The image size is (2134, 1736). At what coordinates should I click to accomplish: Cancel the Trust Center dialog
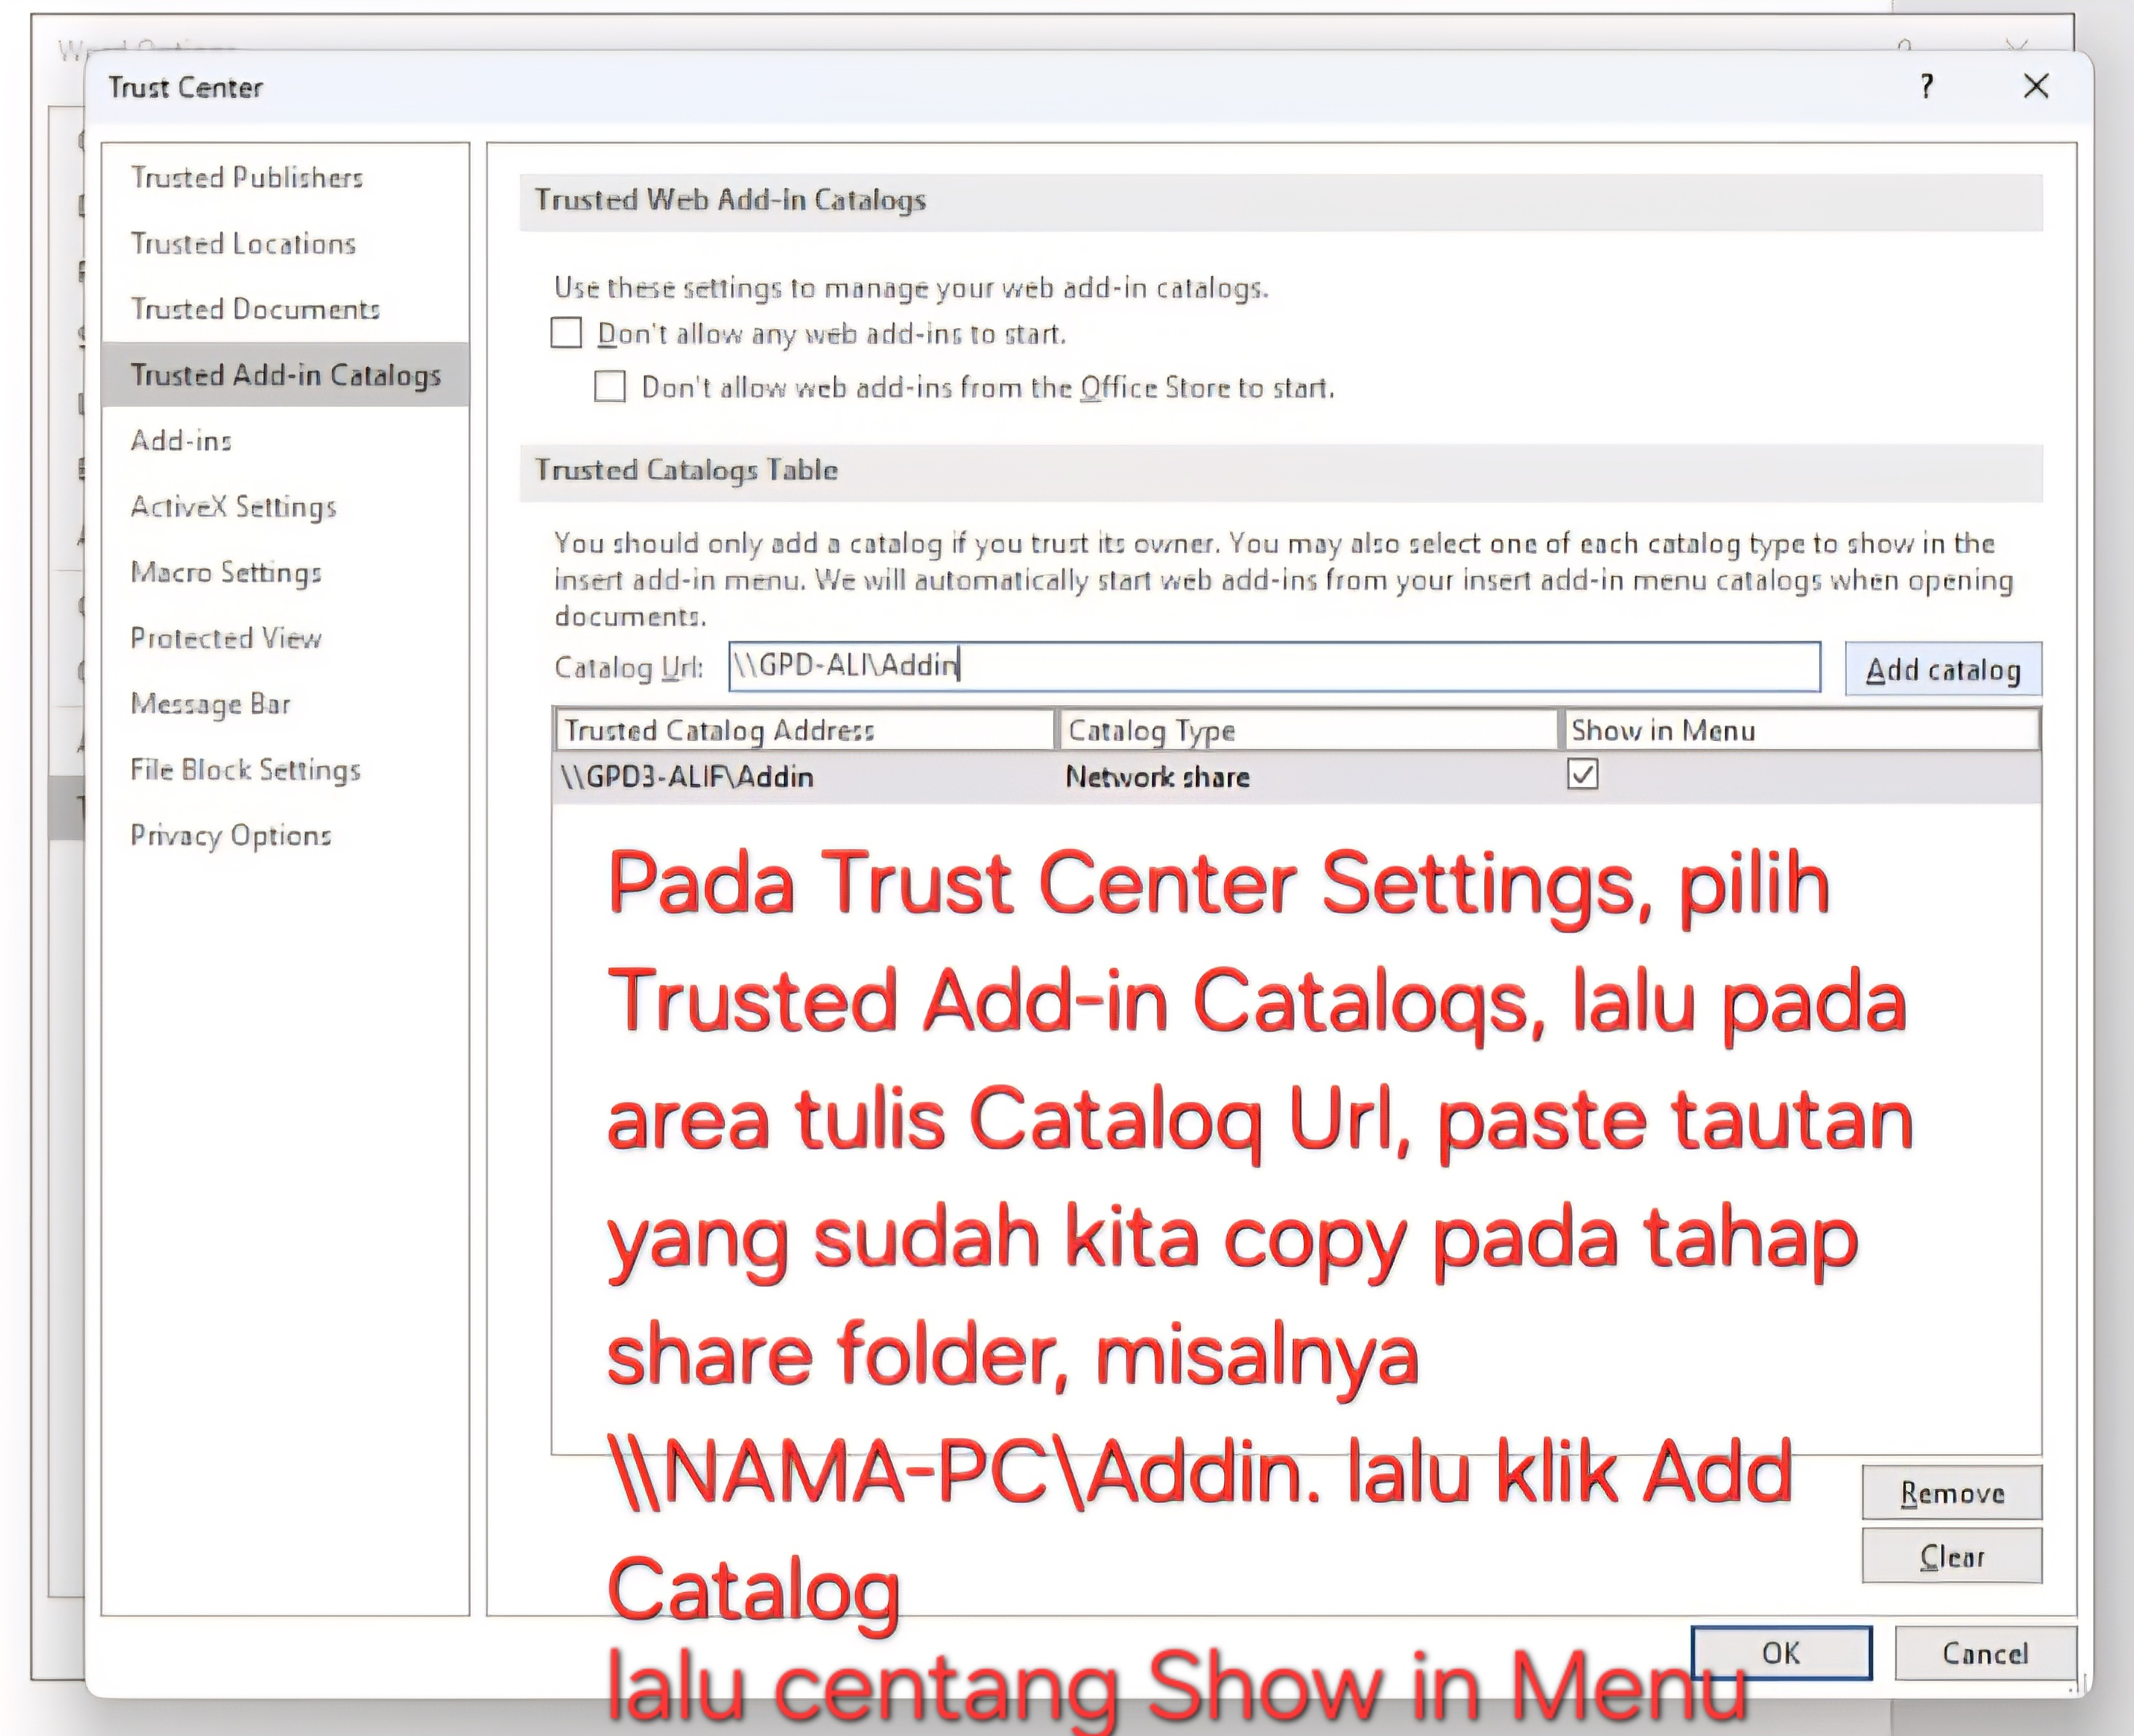1985,1653
